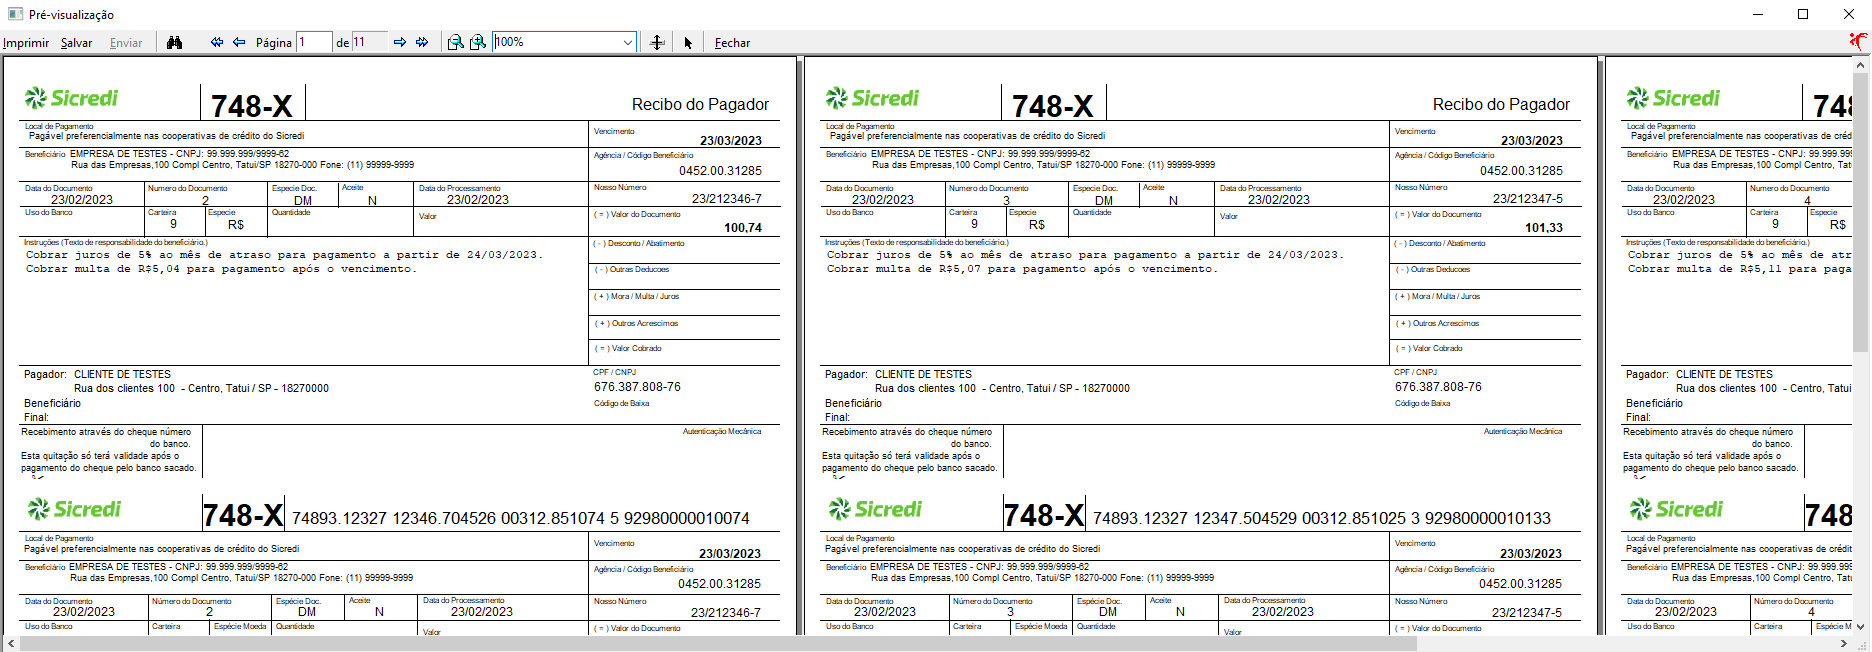1872x652 pixels.
Task: Click the vertical scrollbar up arrow
Action: click(1861, 65)
